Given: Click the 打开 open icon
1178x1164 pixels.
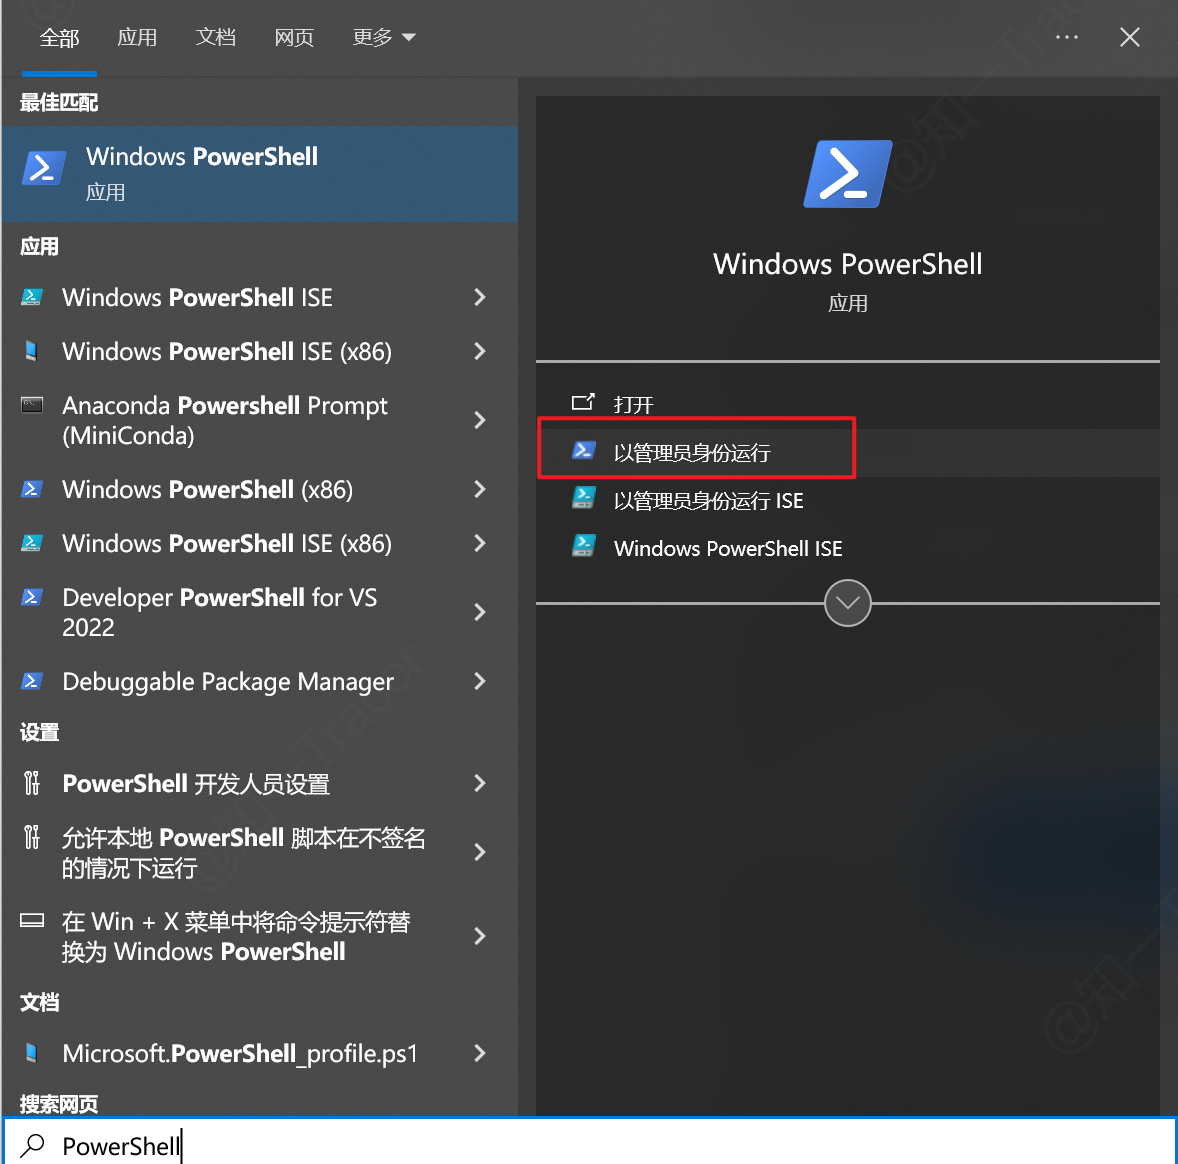Looking at the screenshot, I should (x=583, y=403).
